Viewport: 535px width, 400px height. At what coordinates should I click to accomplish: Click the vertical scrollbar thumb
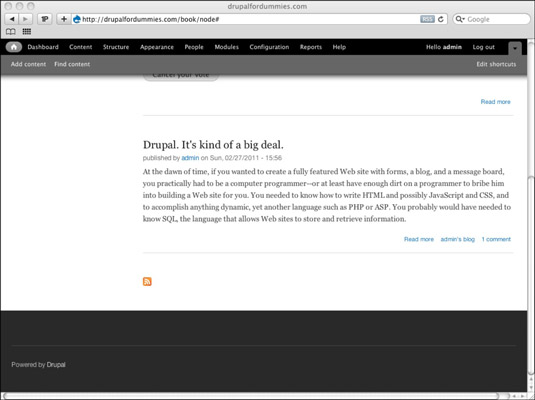[531, 275]
